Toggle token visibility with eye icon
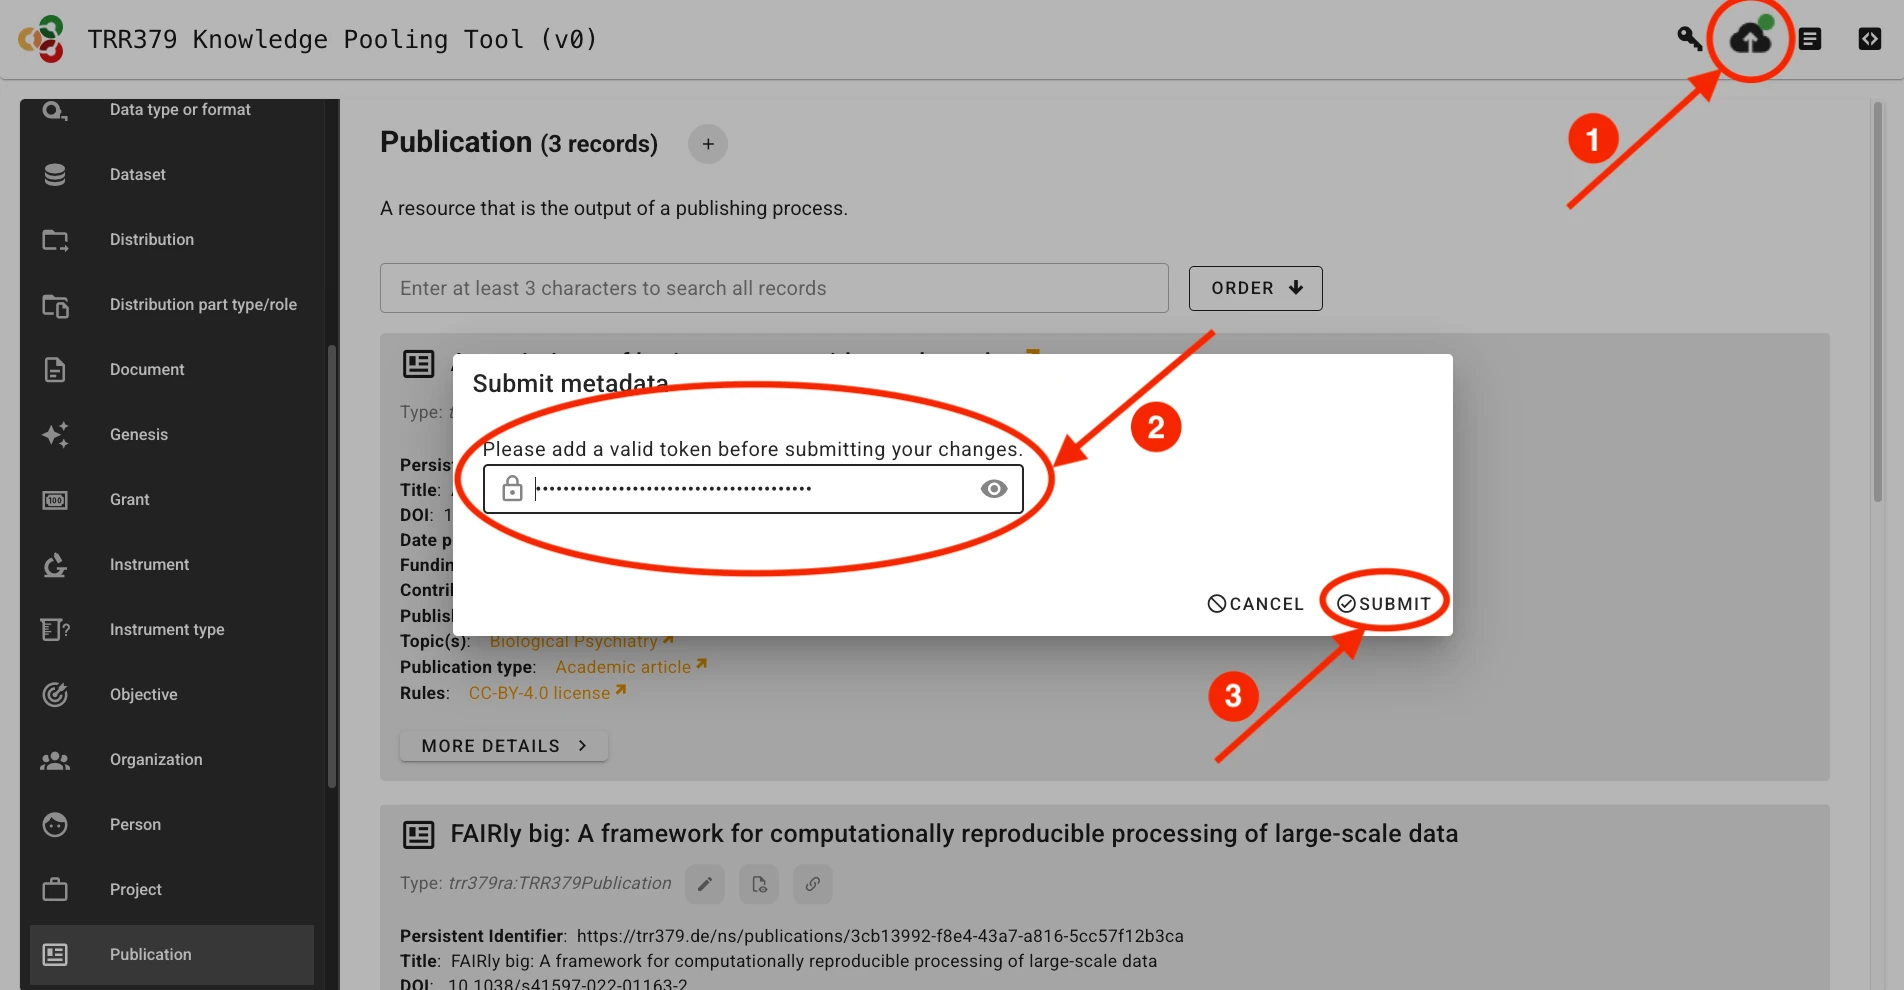Image resolution: width=1904 pixels, height=990 pixels. pos(993,488)
